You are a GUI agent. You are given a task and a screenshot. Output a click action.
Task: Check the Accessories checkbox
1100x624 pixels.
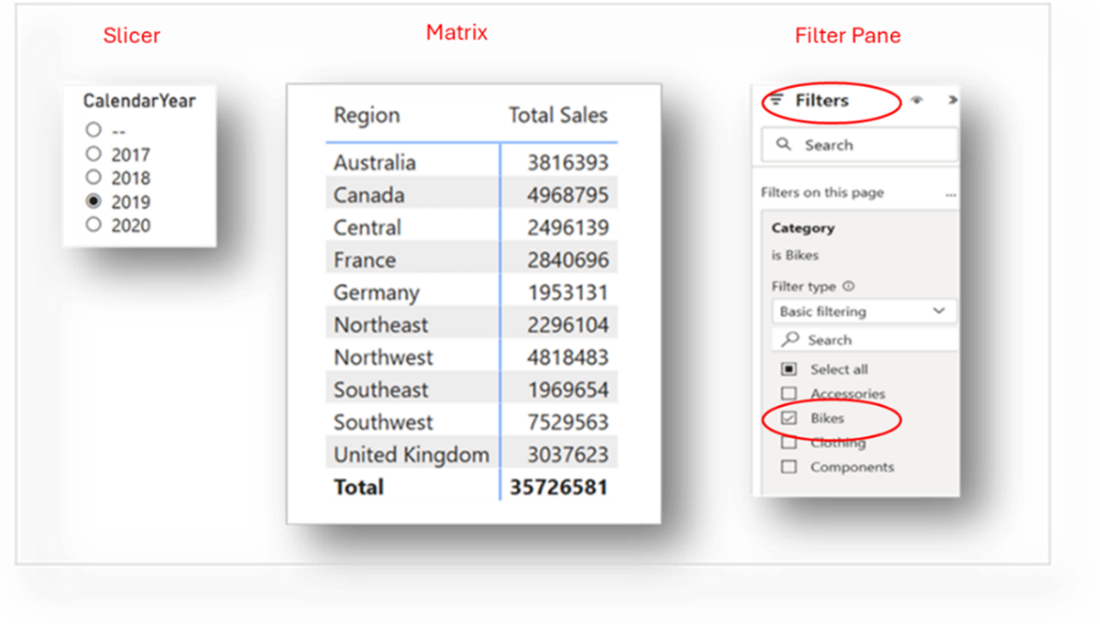(x=789, y=394)
